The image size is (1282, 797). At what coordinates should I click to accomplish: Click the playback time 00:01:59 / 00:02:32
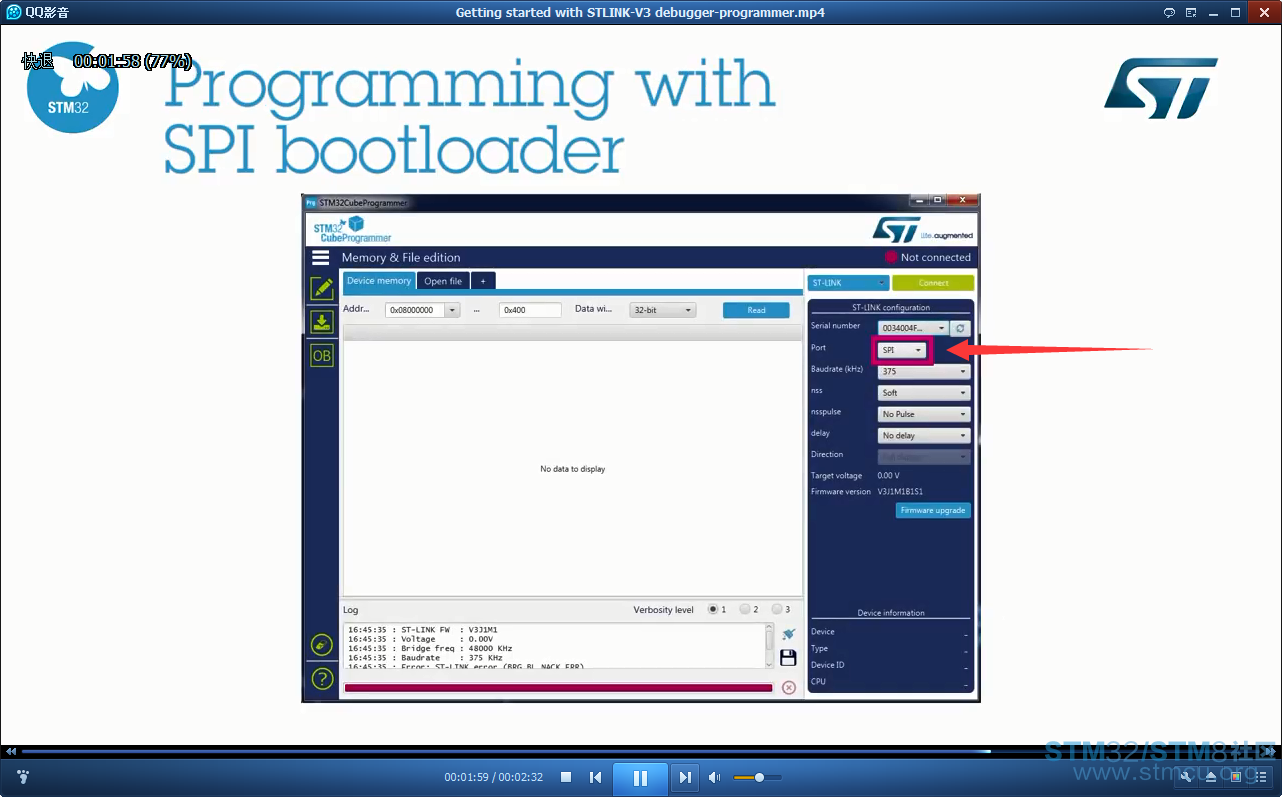click(x=494, y=777)
